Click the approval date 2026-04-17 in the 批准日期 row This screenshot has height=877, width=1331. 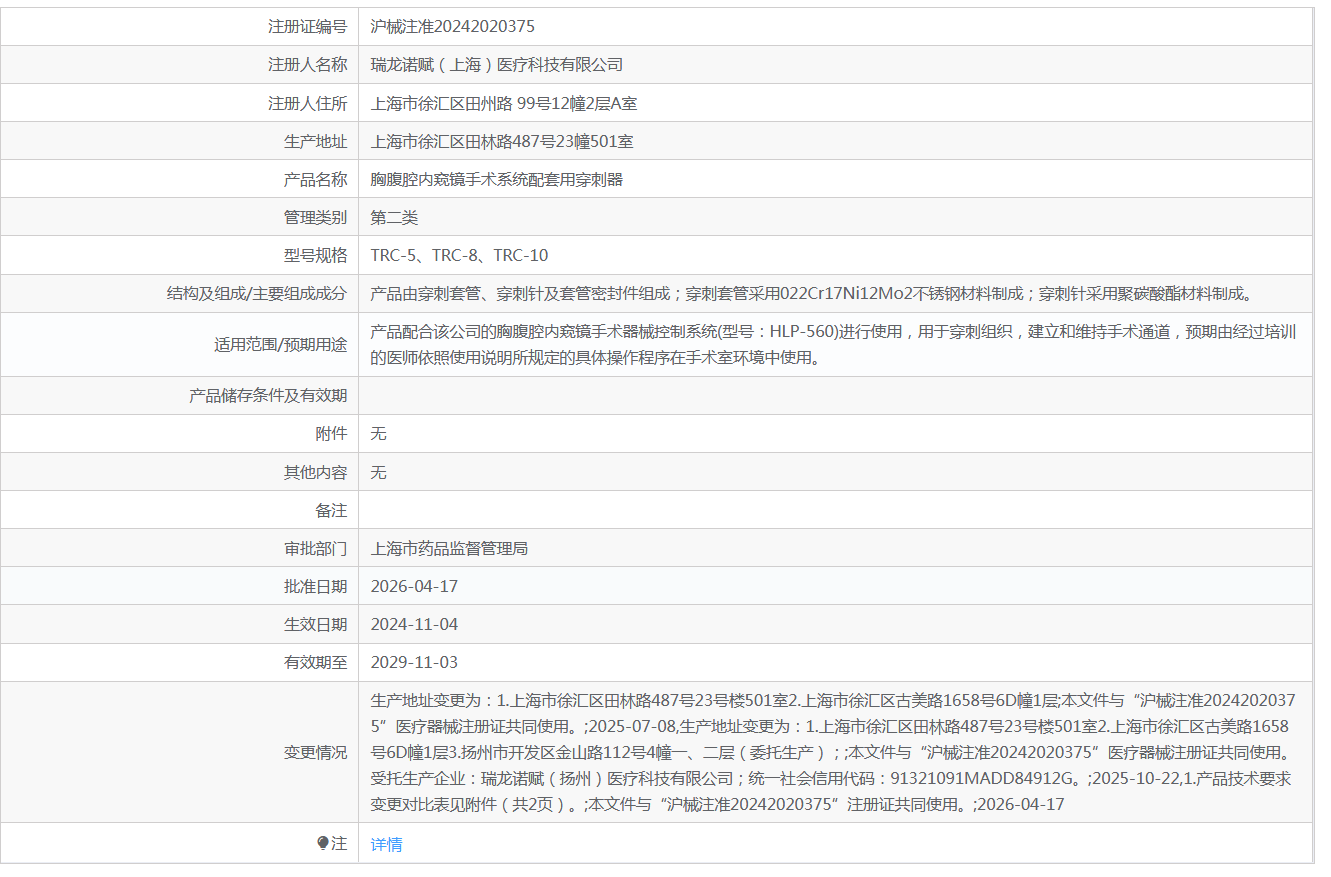(414, 586)
